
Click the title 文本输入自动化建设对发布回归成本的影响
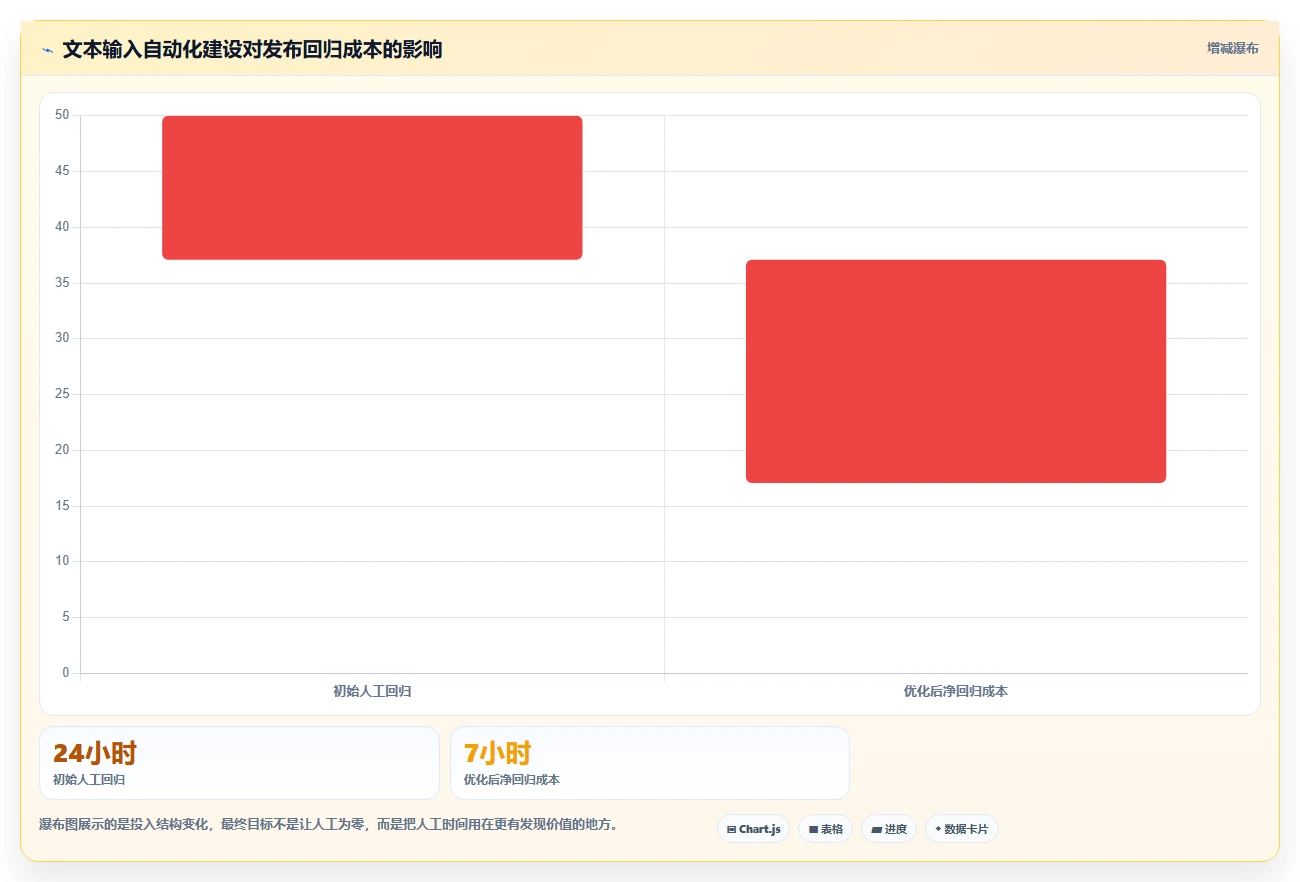[x=252, y=49]
